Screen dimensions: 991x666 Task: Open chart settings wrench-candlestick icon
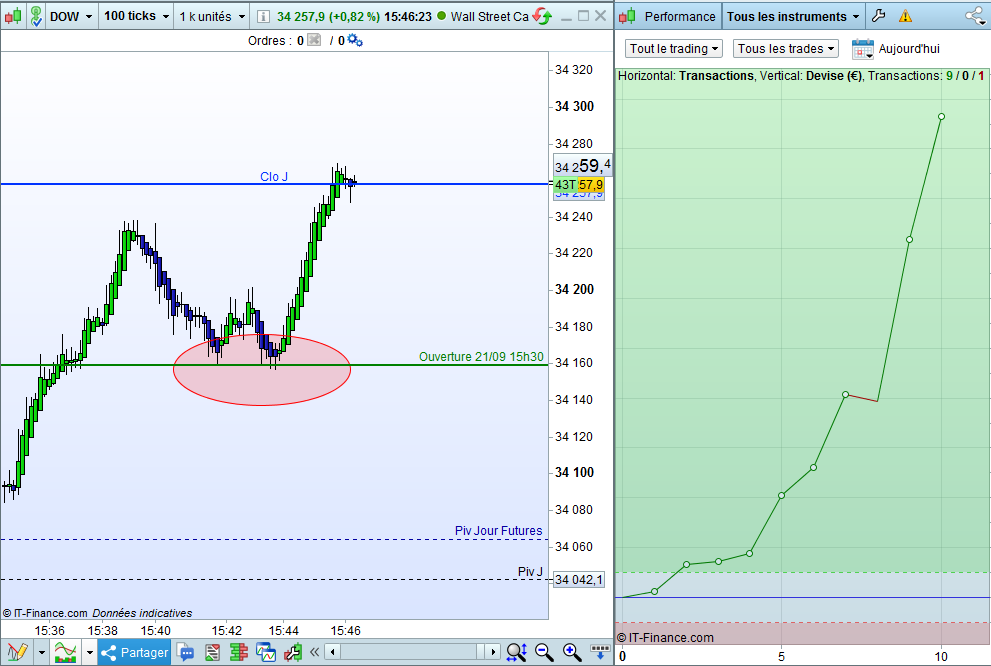(293, 652)
